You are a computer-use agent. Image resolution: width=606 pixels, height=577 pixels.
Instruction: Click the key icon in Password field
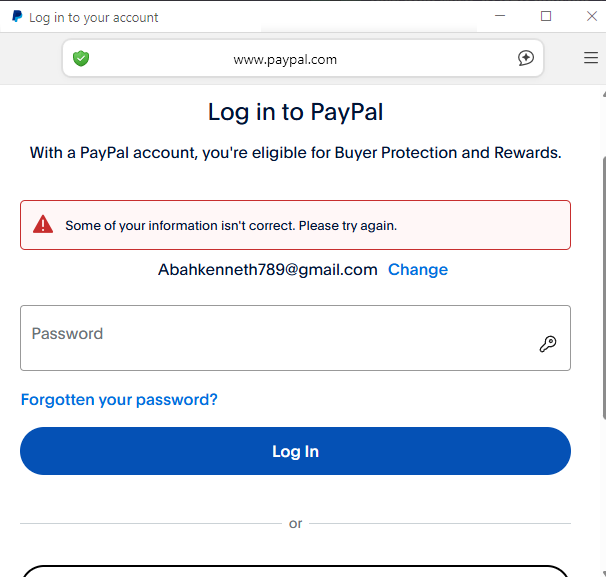point(548,344)
